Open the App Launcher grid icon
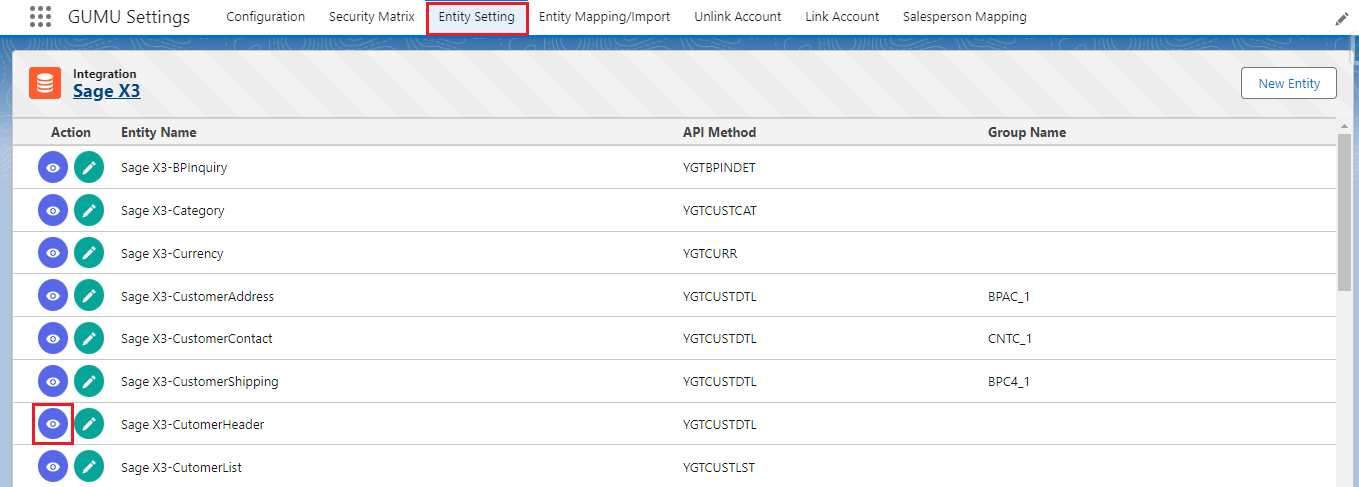The image size is (1359, 487). pyautogui.click(x=40, y=17)
